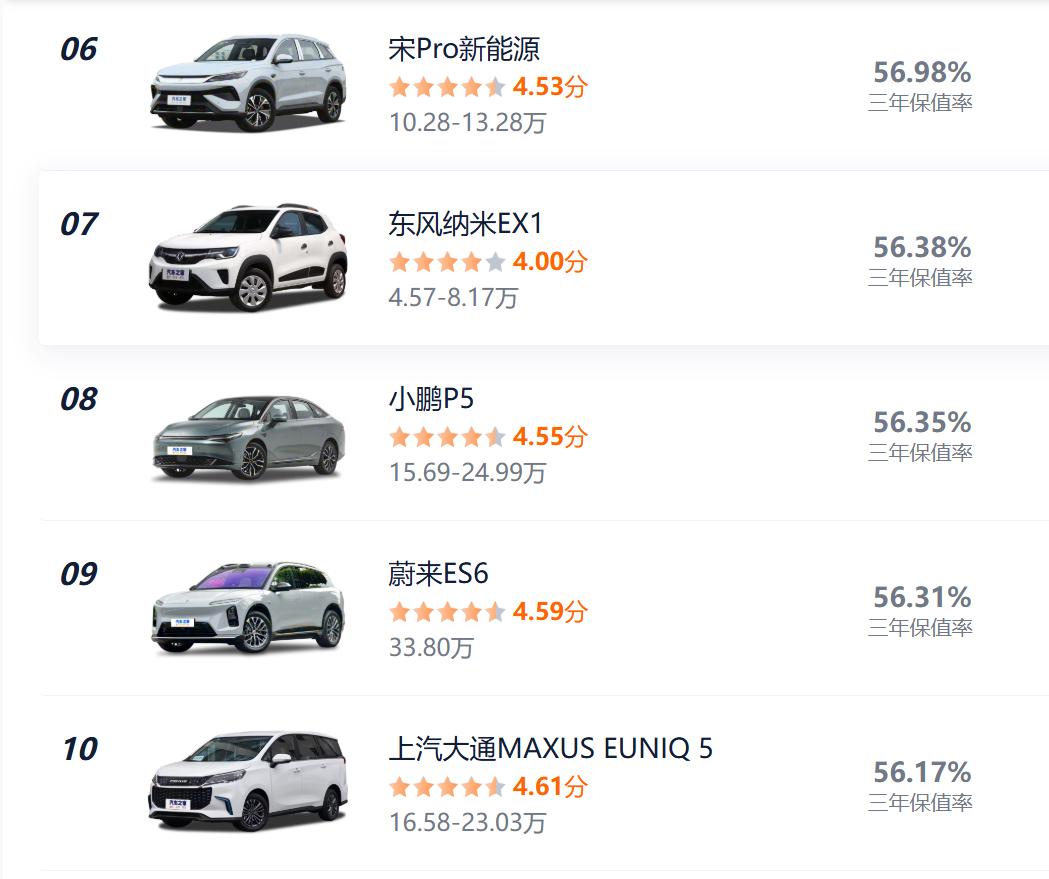Click the 4.55分 star rating
Image resolution: width=1049 pixels, height=879 pixels.
coord(488,437)
